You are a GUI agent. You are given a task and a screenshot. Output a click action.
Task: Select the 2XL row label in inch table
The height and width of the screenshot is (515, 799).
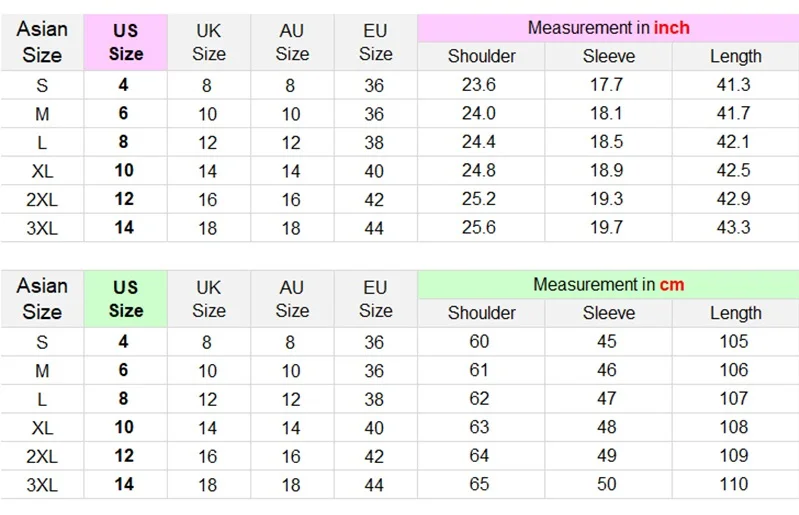(x=42, y=199)
